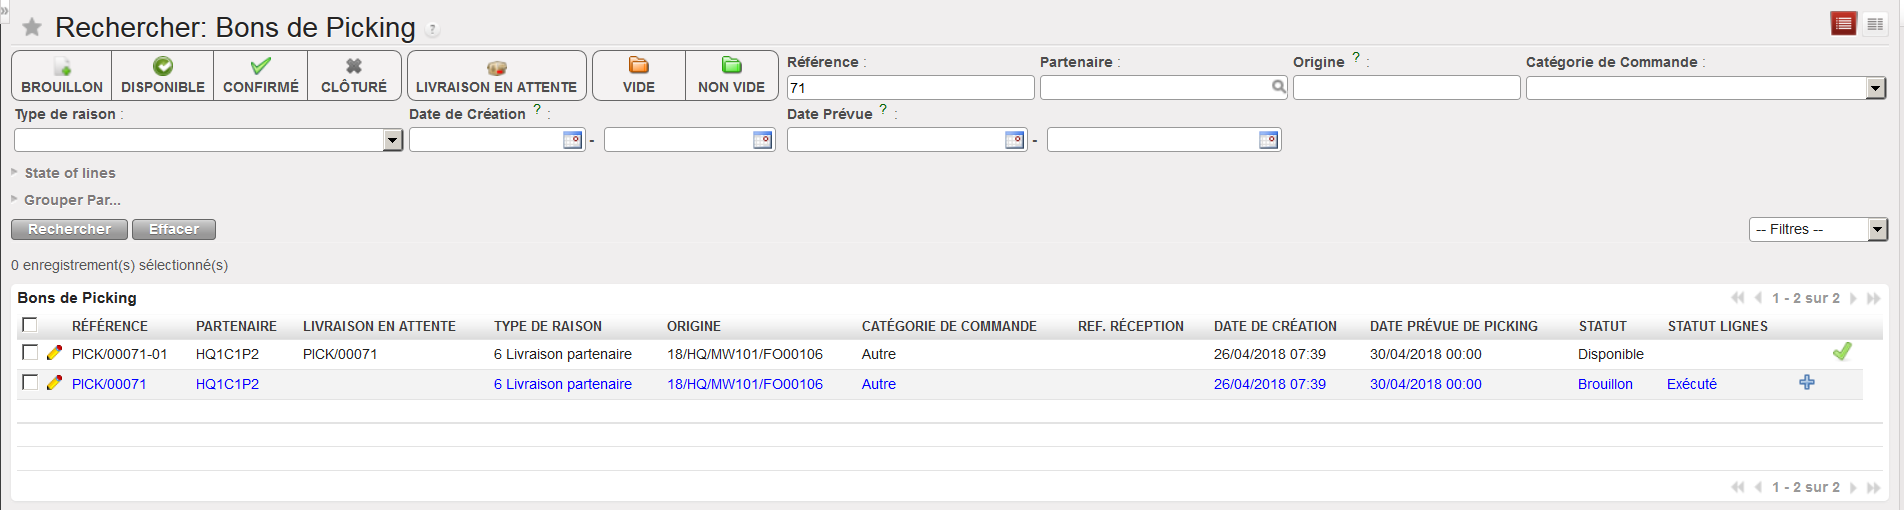Viewport: 1904px width, 510px height.
Task: Switch to the red list view icon
Action: (1843, 24)
